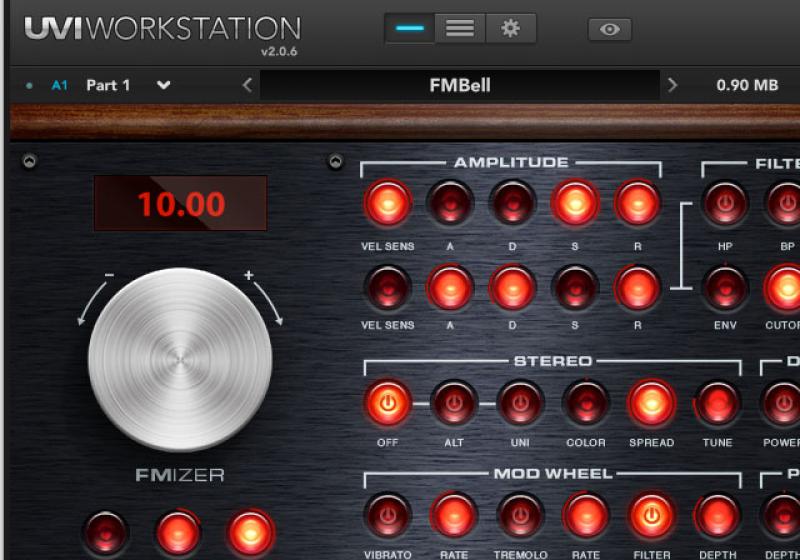
Task: Click the eye preview icon
Action: click(x=609, y=30)
